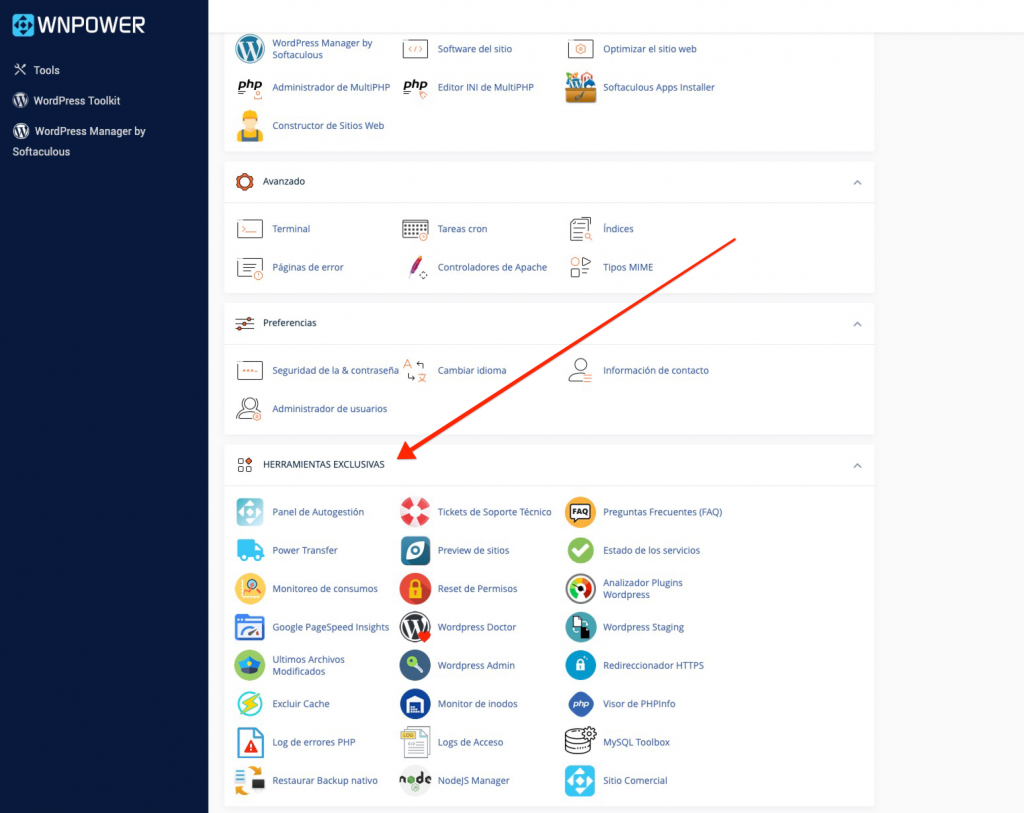Screen dimensions: 1024x813
Task: Click the Google PageSpeed Insights icon
Action: pos(249,628)
